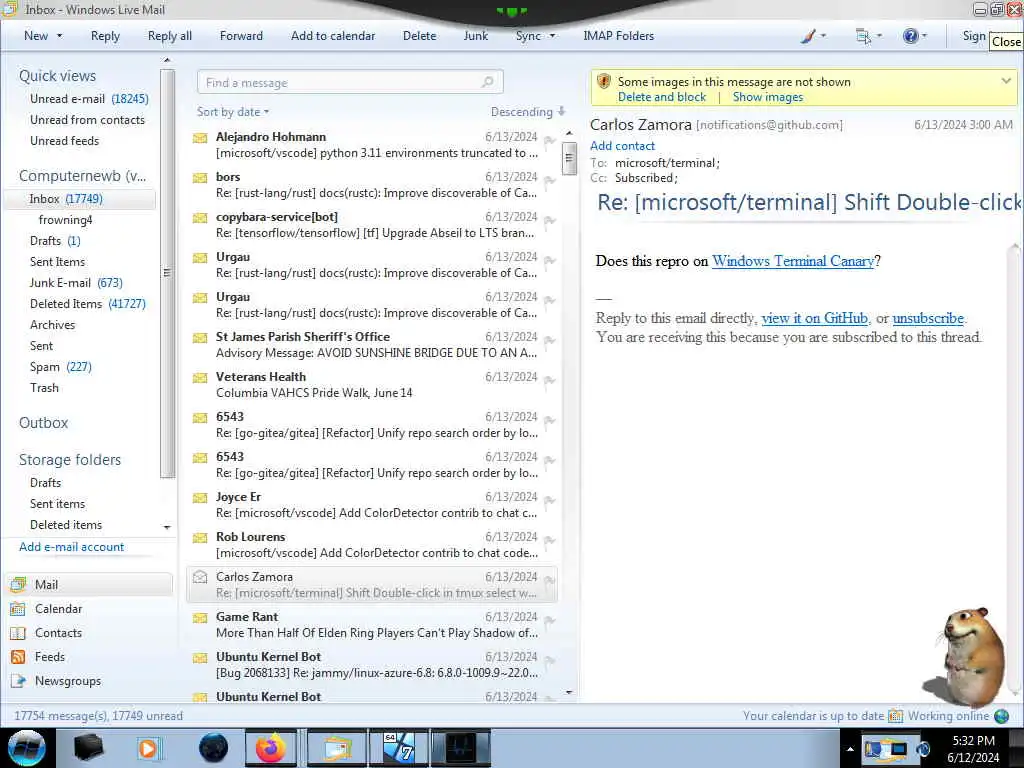Click the message list scroll down arrow
The height and width of the screenshot is (768, 1024).
pyautogui.click(x=569, y=692)
